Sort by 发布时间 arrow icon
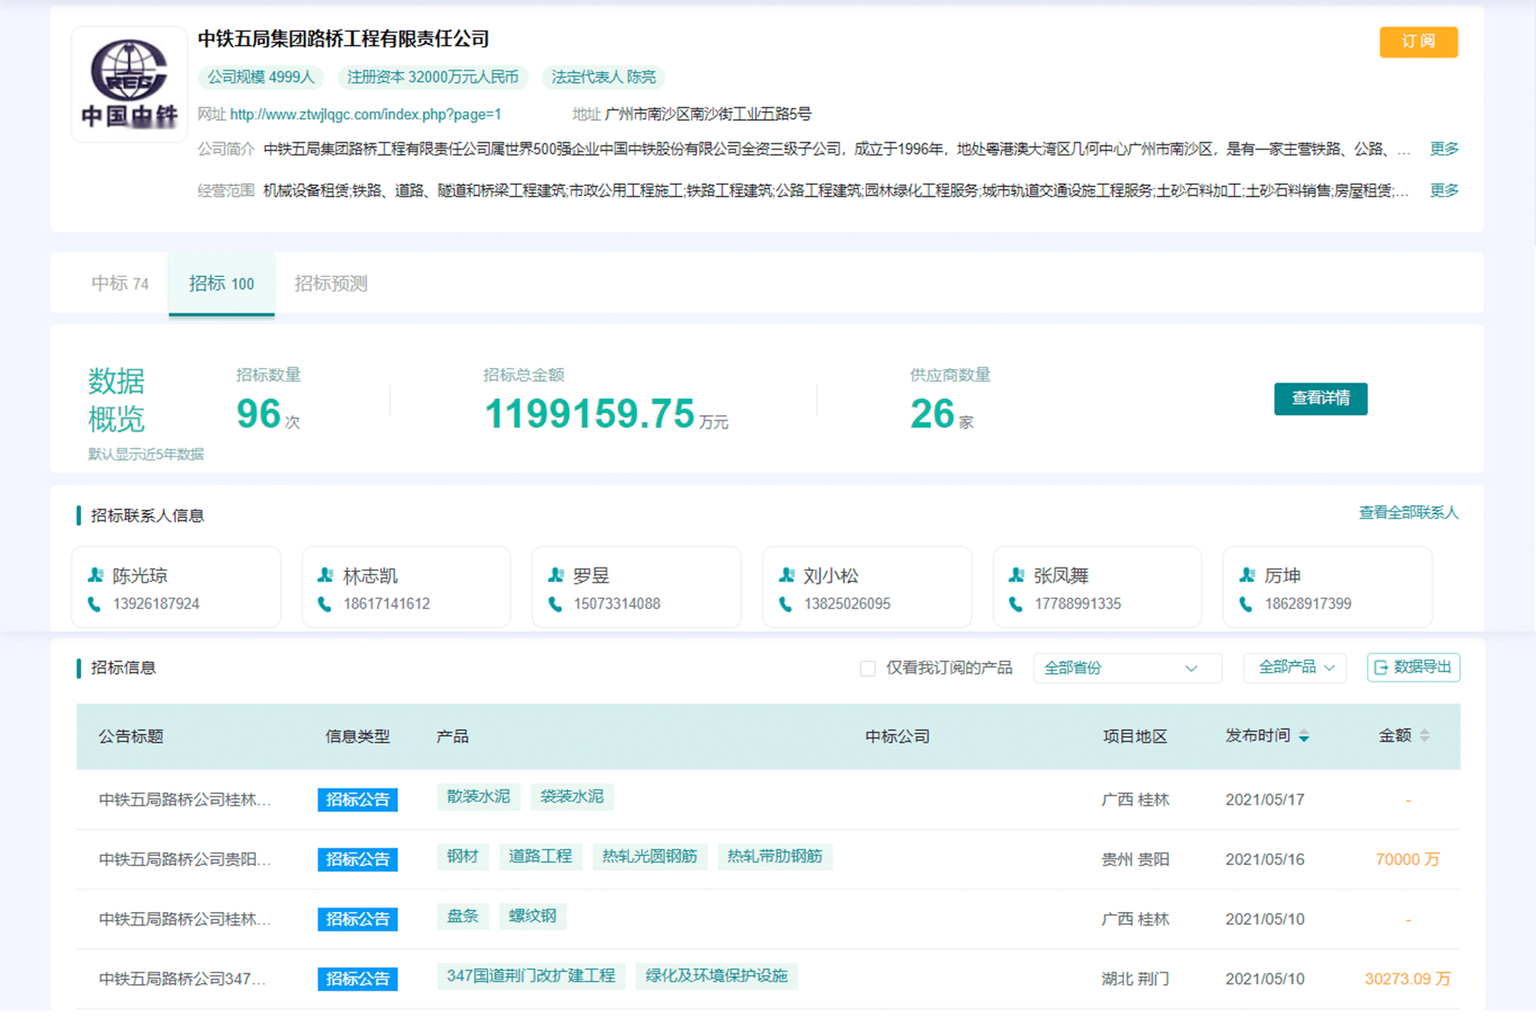 tap(1304, 736)
